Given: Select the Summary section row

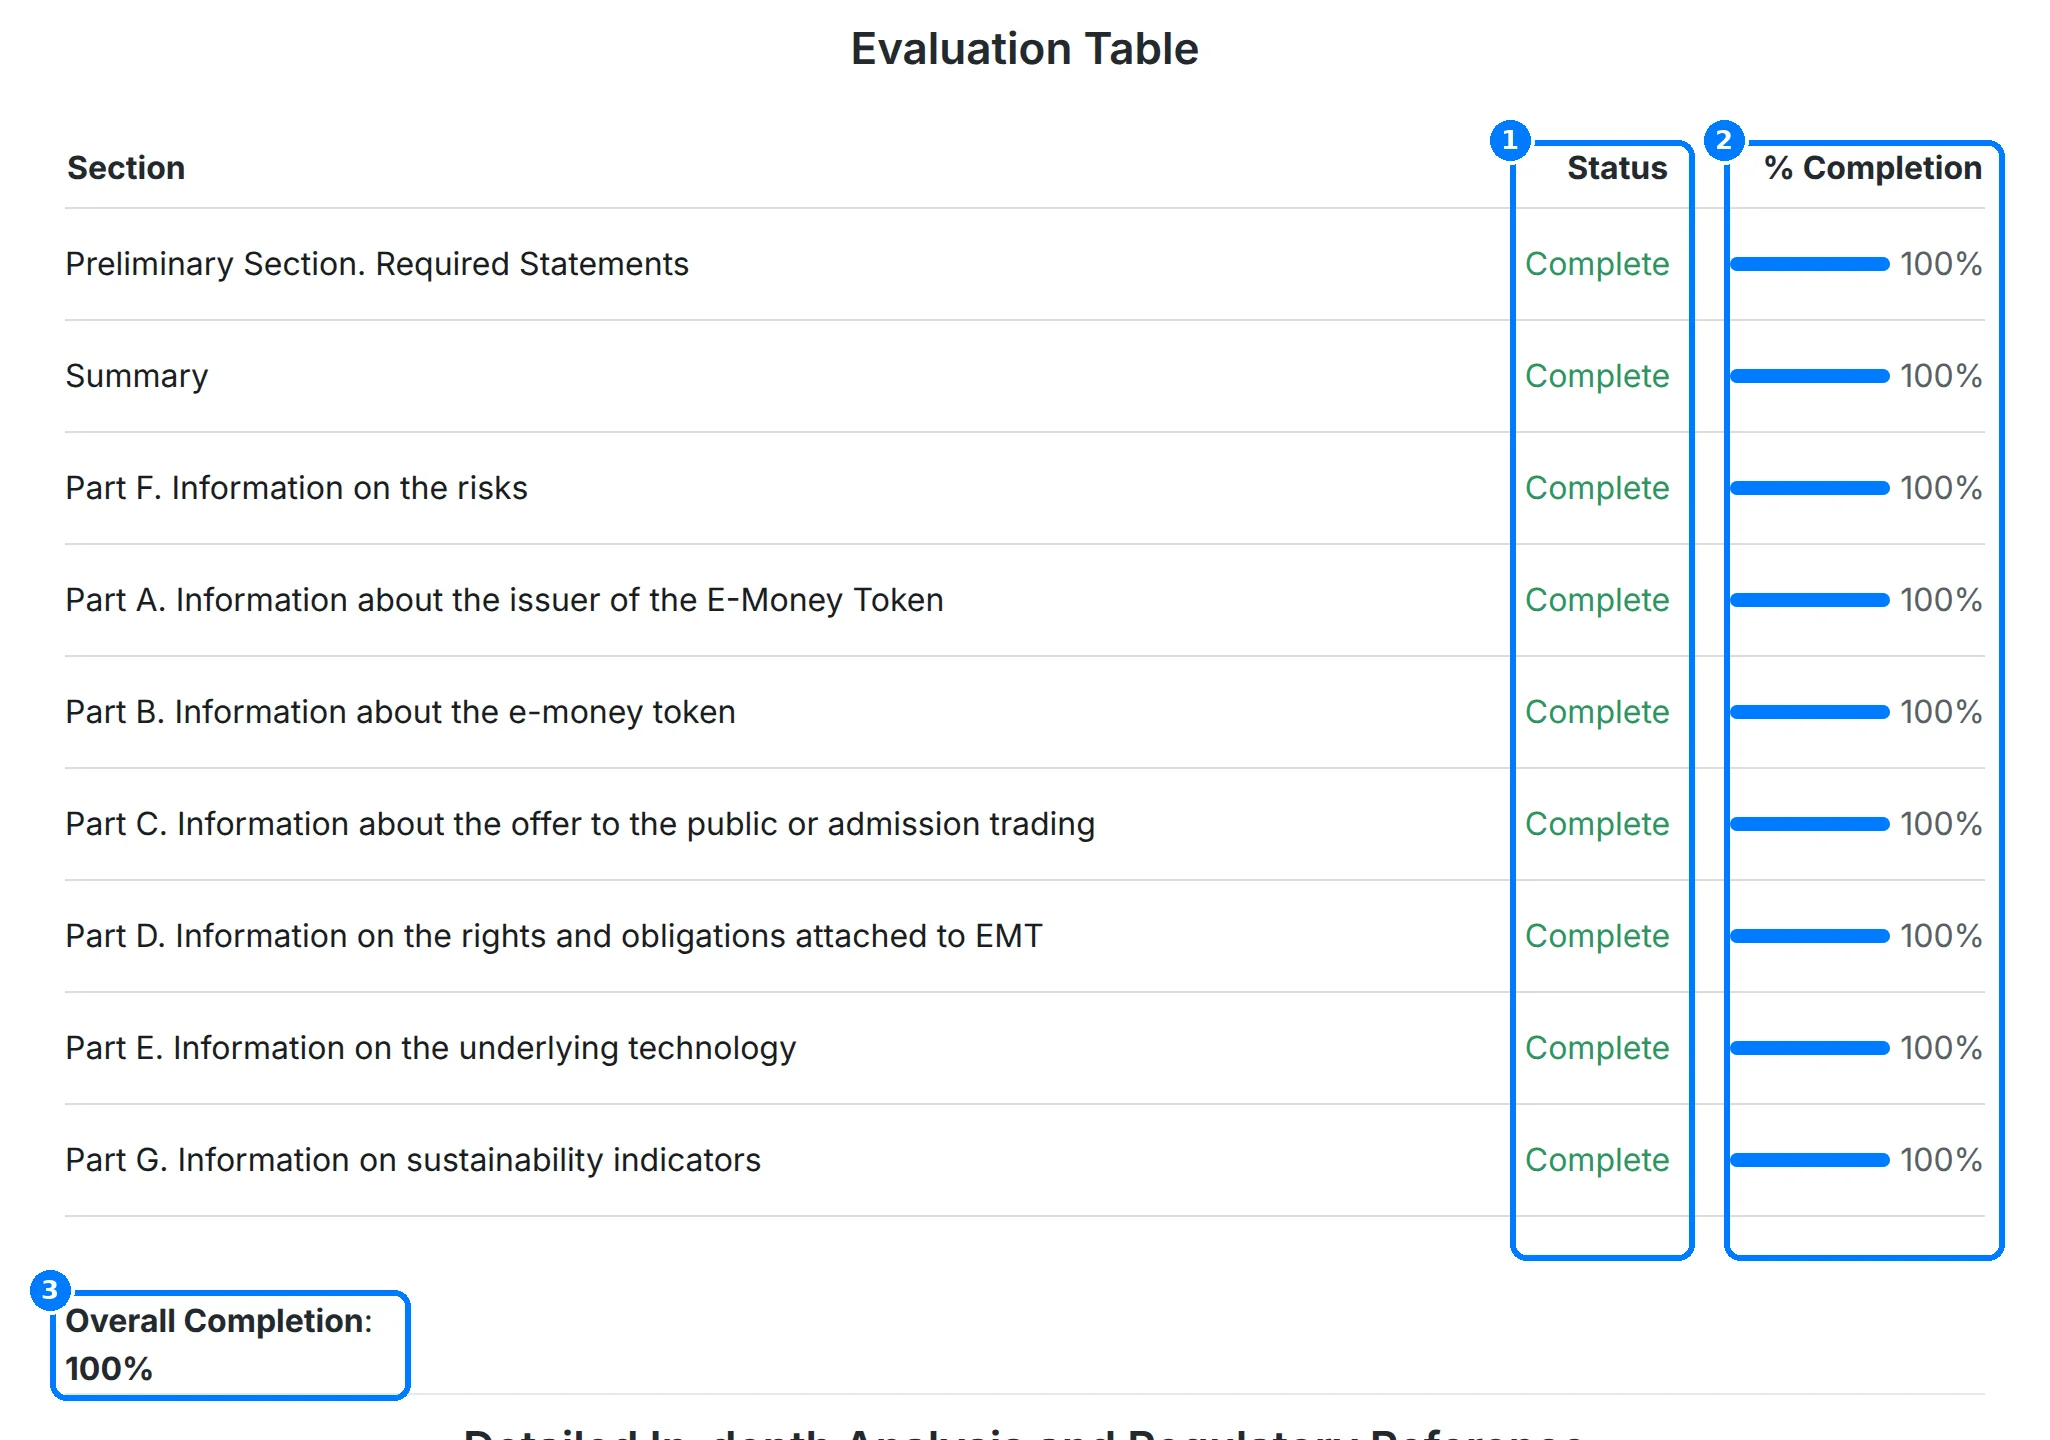Looking at the screenshot, I should click(x=1025, y=376).
